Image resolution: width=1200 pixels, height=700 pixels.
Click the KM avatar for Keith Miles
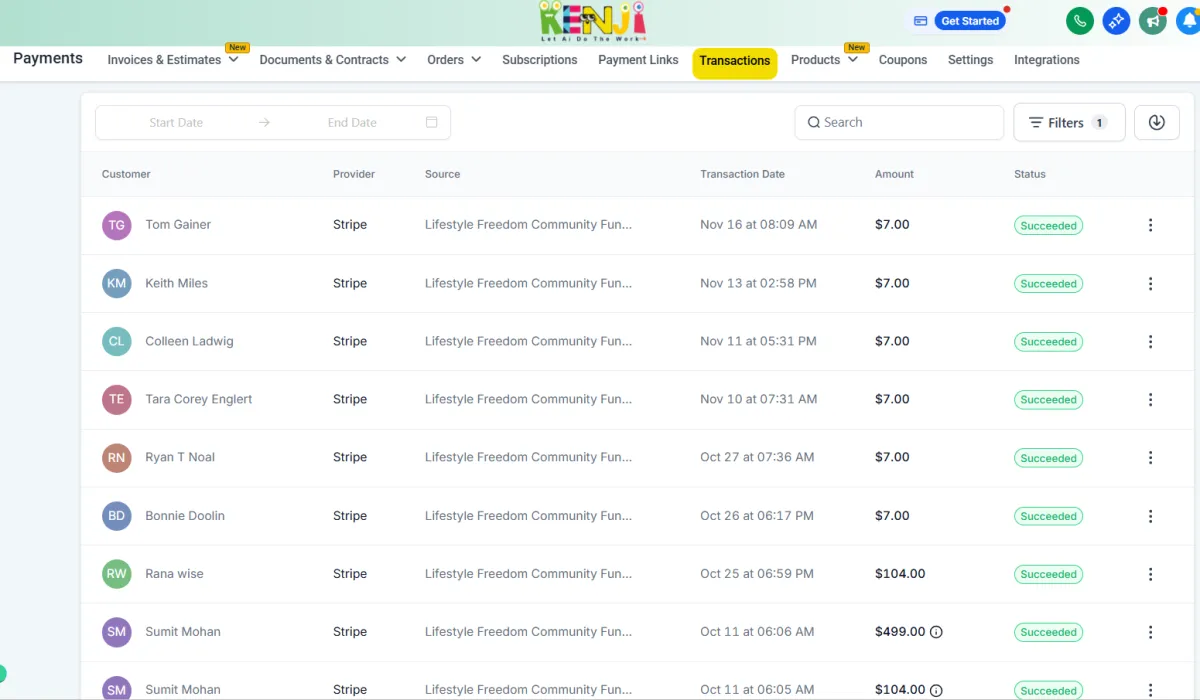click(117, 283)
